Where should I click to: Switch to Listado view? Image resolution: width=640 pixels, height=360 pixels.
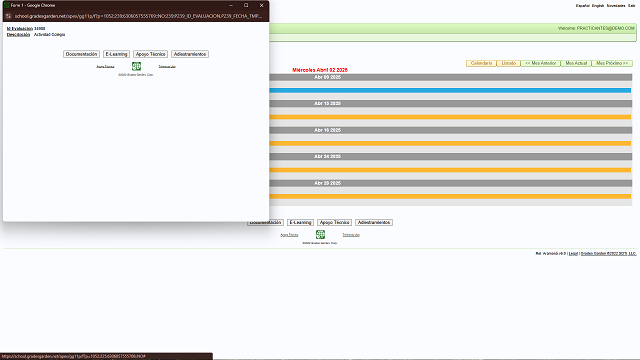(x=509, y=63)
